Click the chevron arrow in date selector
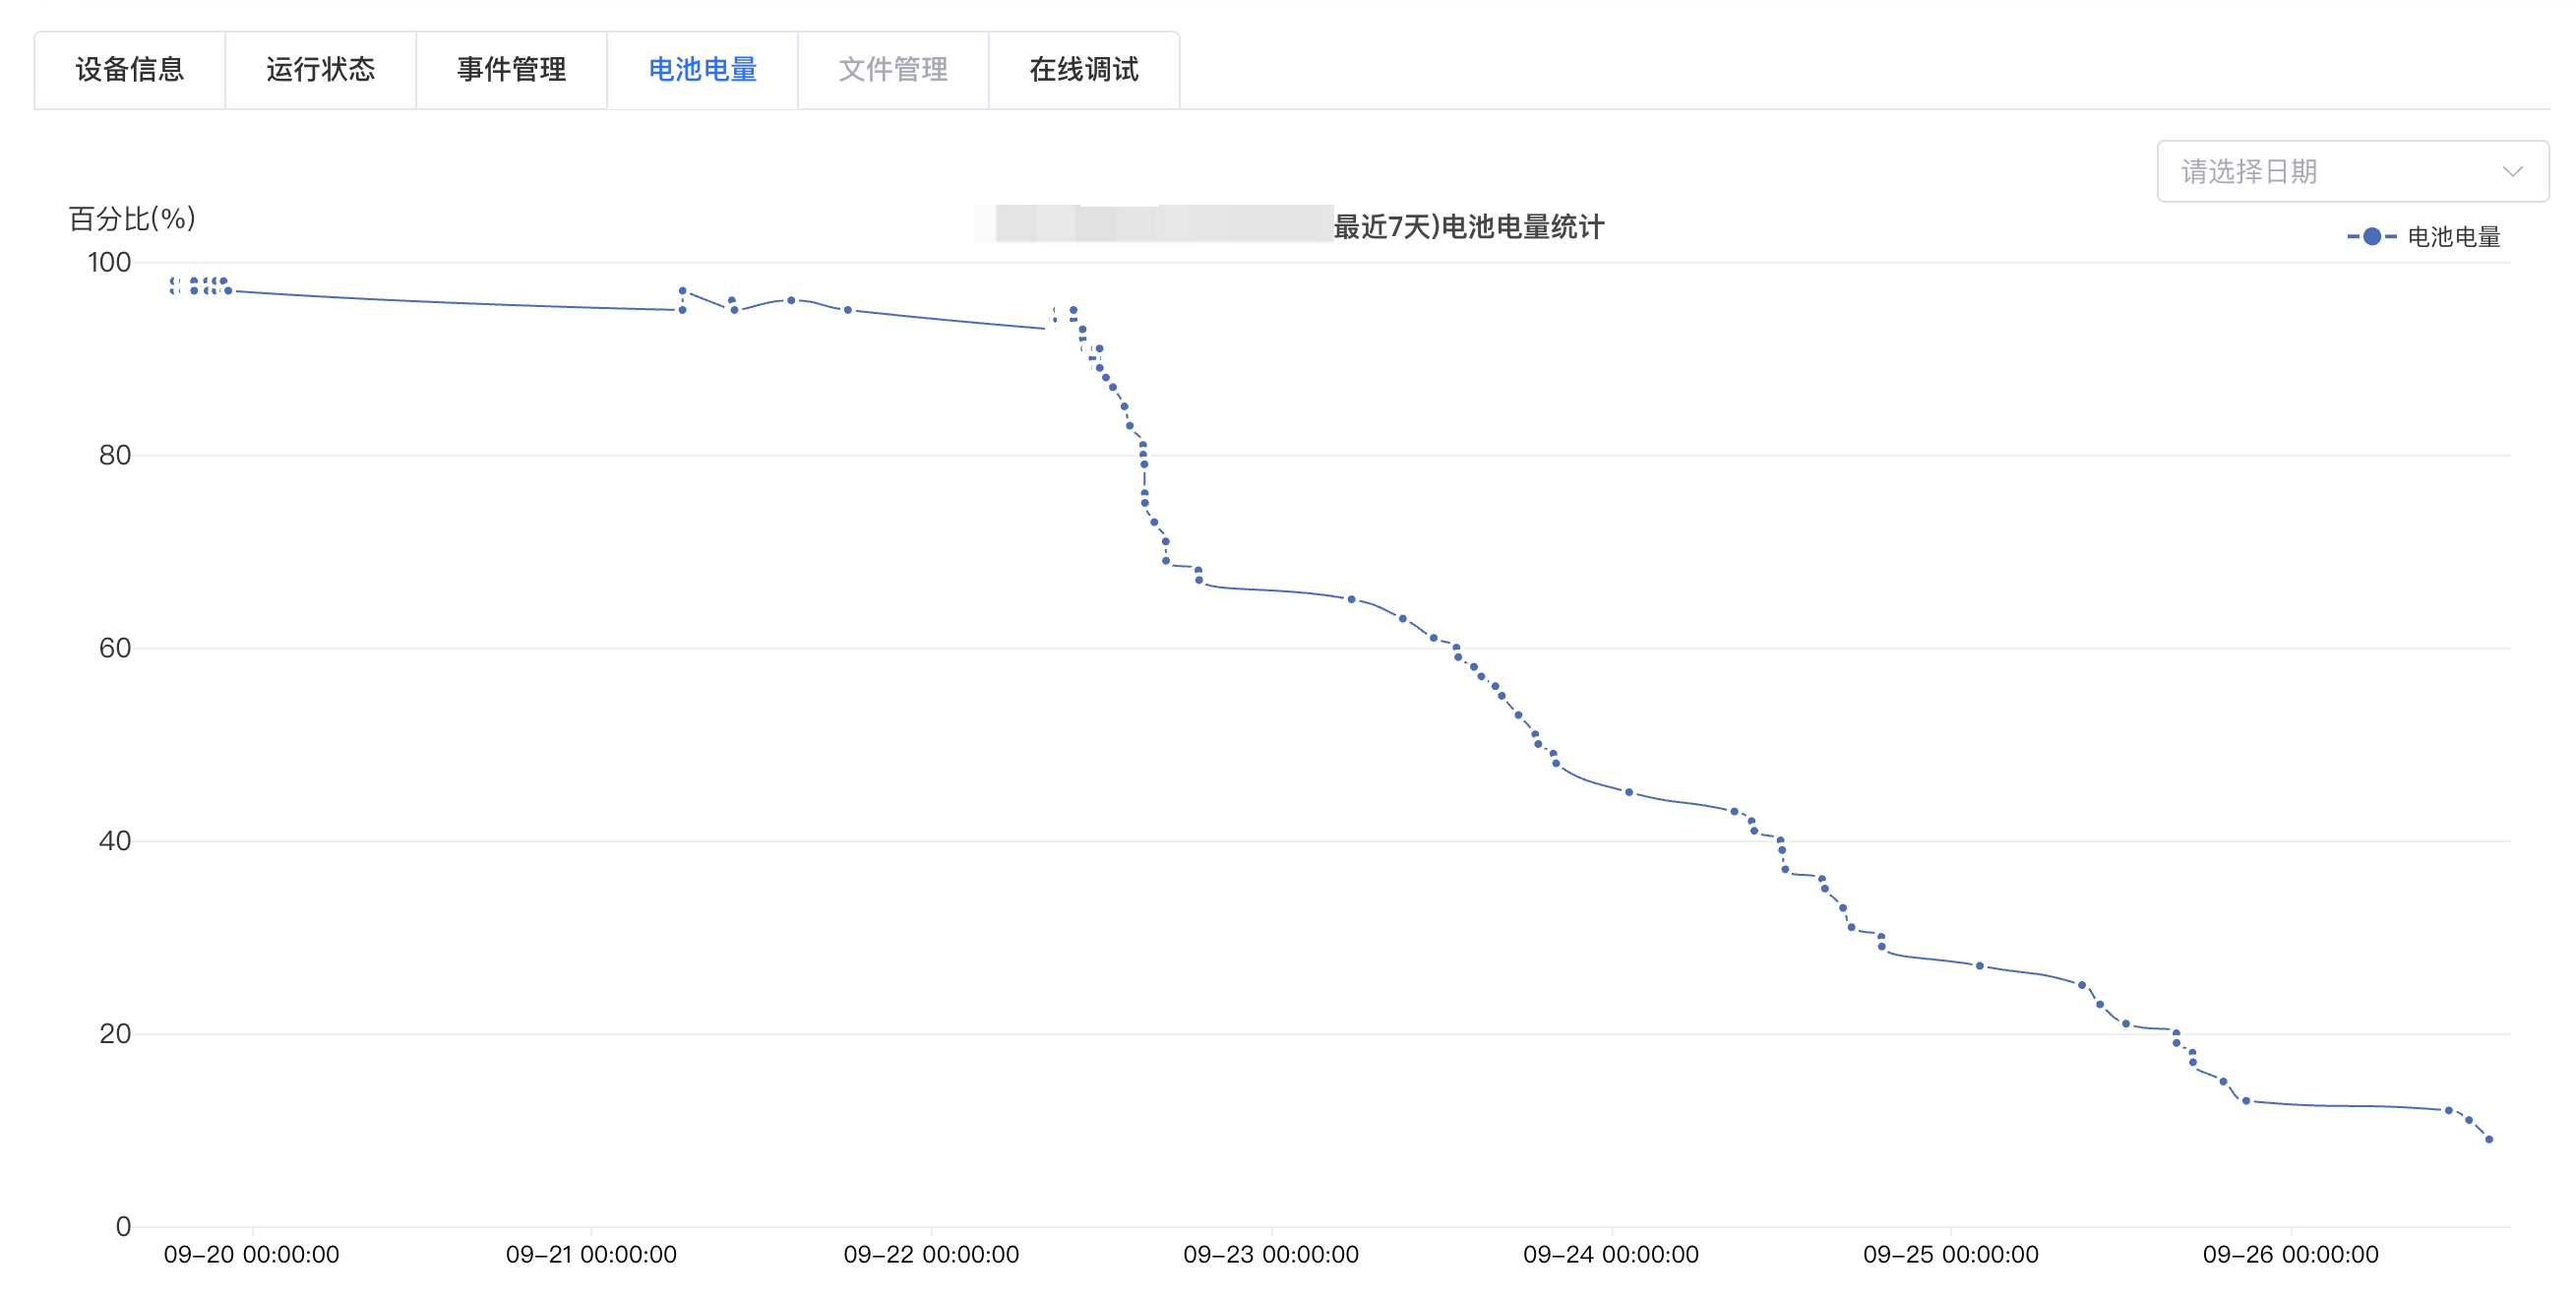Screen dimensions: 2576x1299 point(2512,172)
